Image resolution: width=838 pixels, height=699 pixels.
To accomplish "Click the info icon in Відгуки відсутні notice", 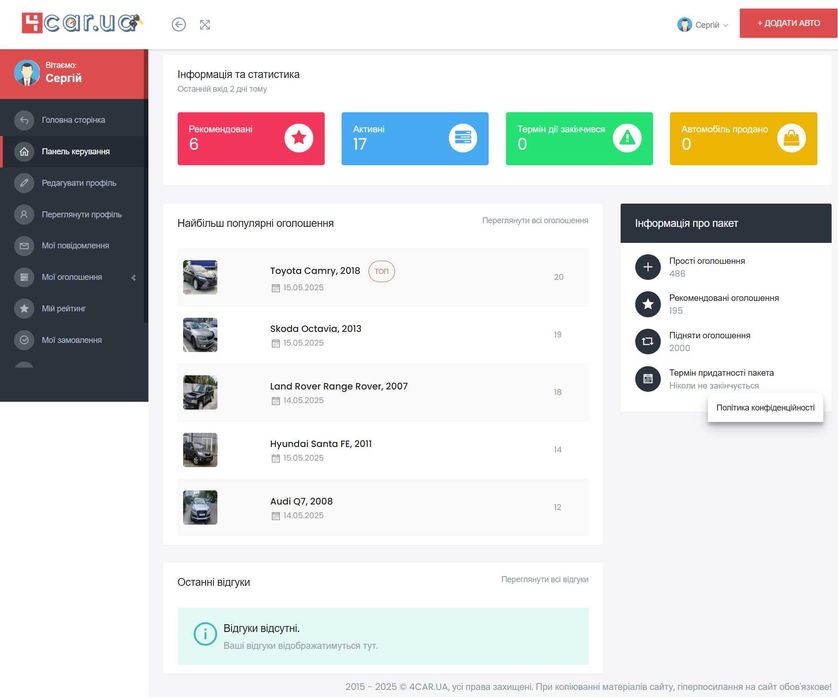I will tap(205, 634).
